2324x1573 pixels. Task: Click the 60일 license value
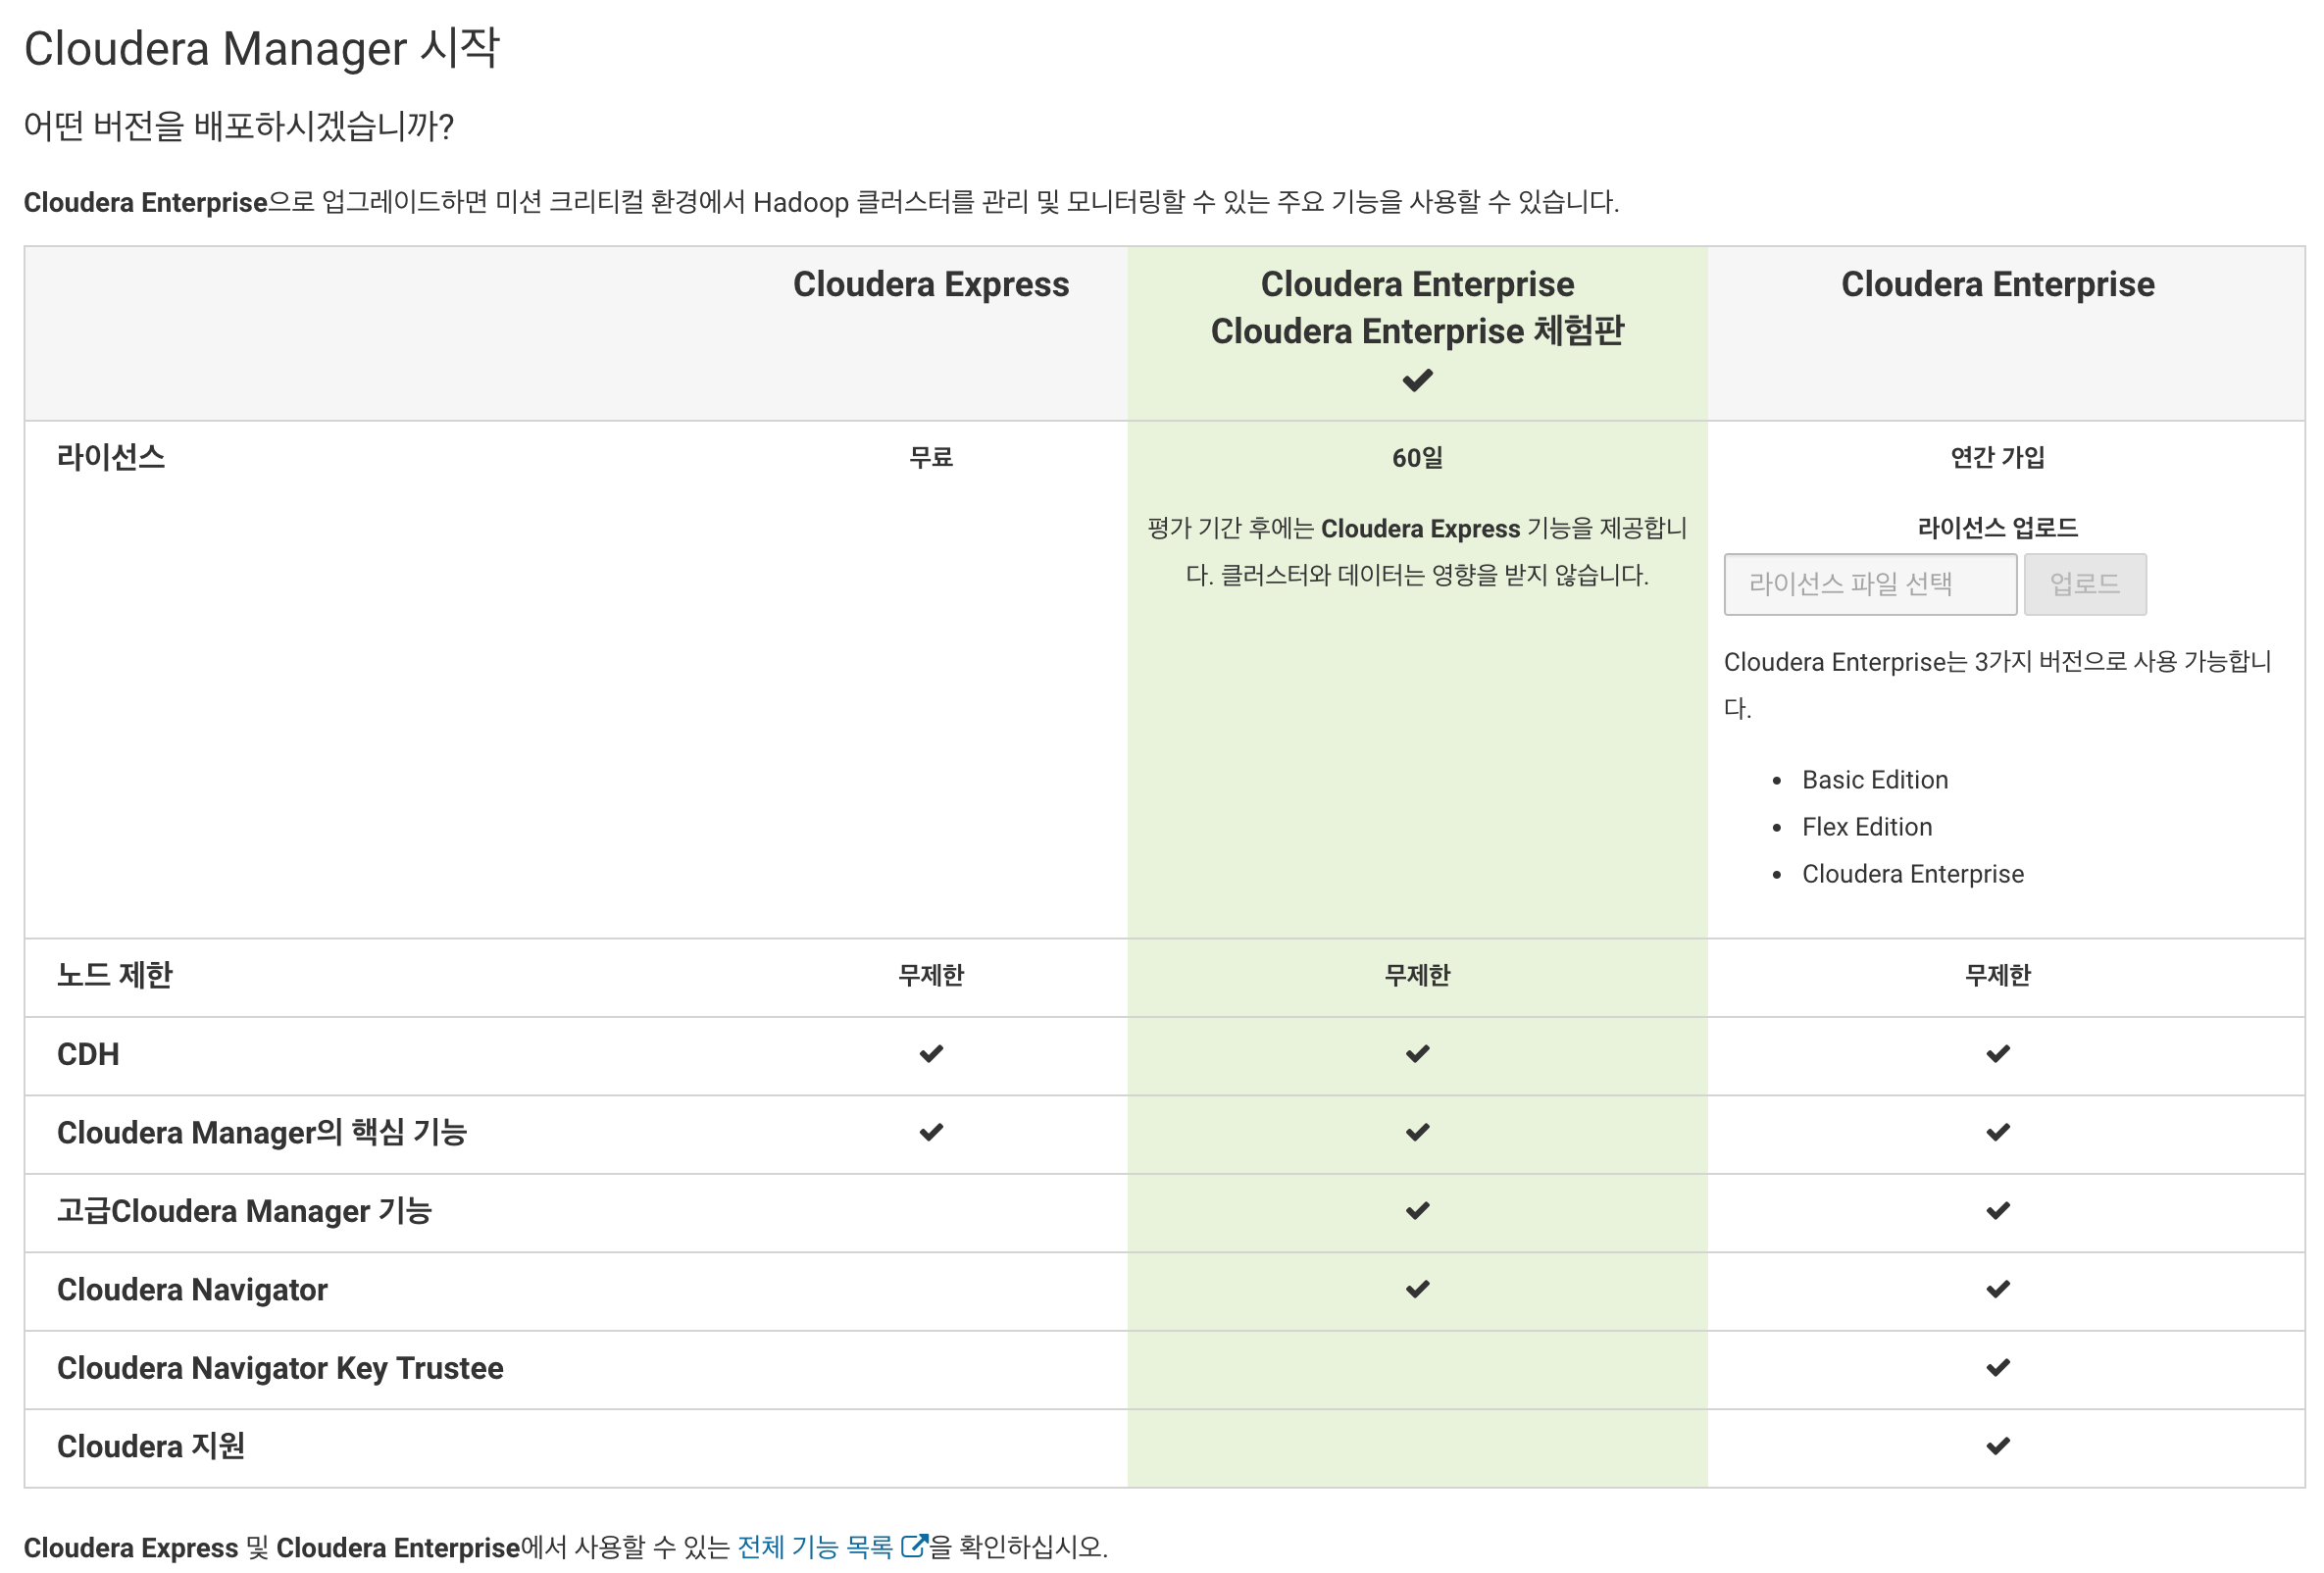tap(1417, 457)
